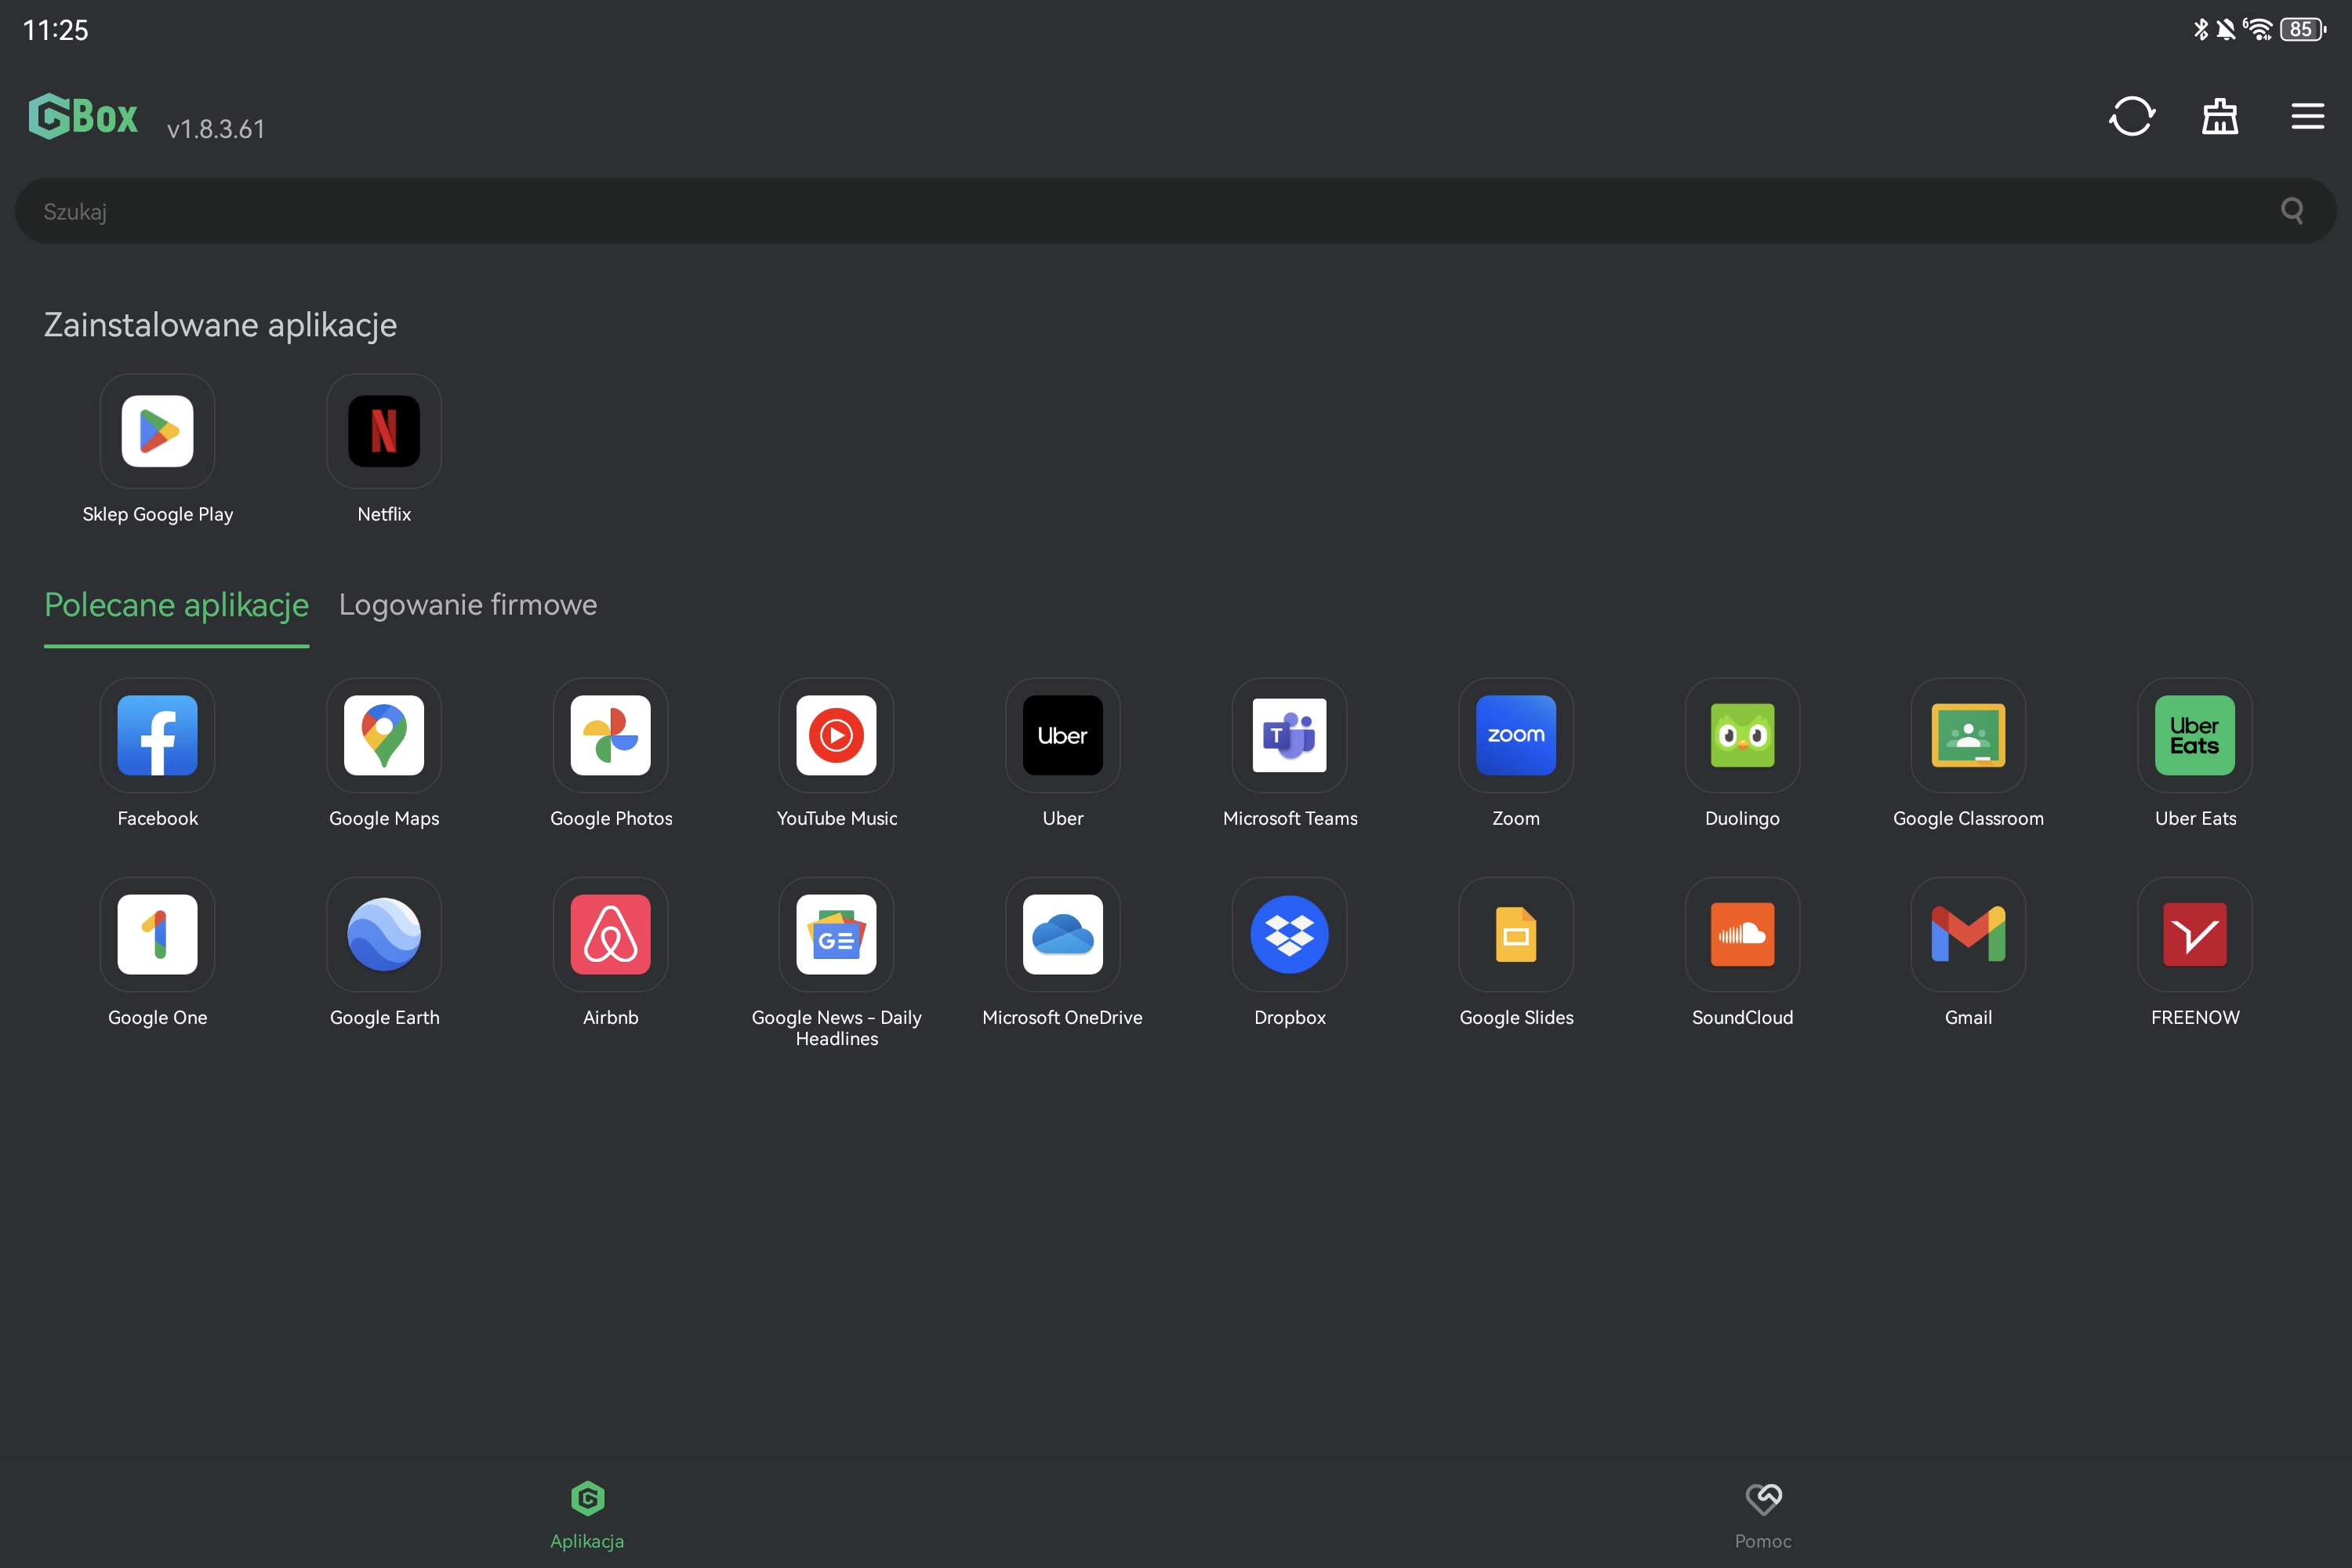Open the Facebook app icon
This screenshot has height=1568, width=2352.
(157, 735)
